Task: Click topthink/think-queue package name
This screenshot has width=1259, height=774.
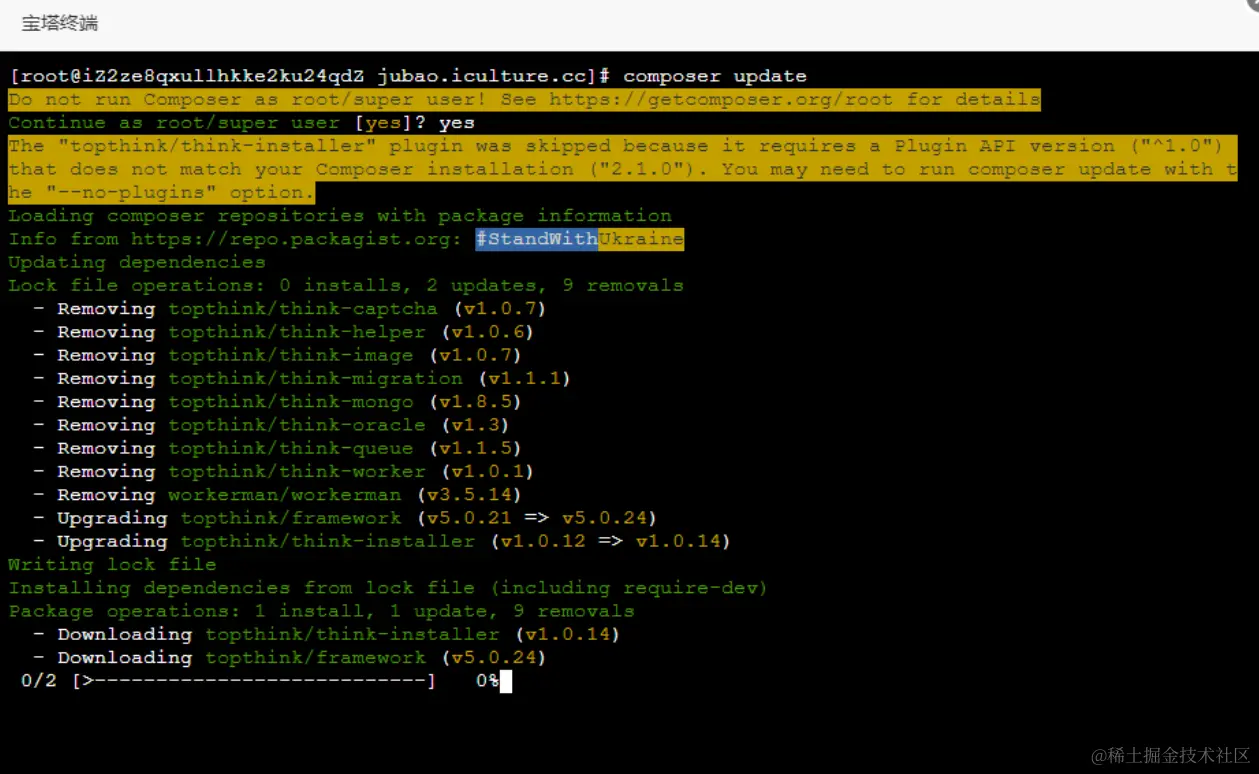Action: [291, 448]
